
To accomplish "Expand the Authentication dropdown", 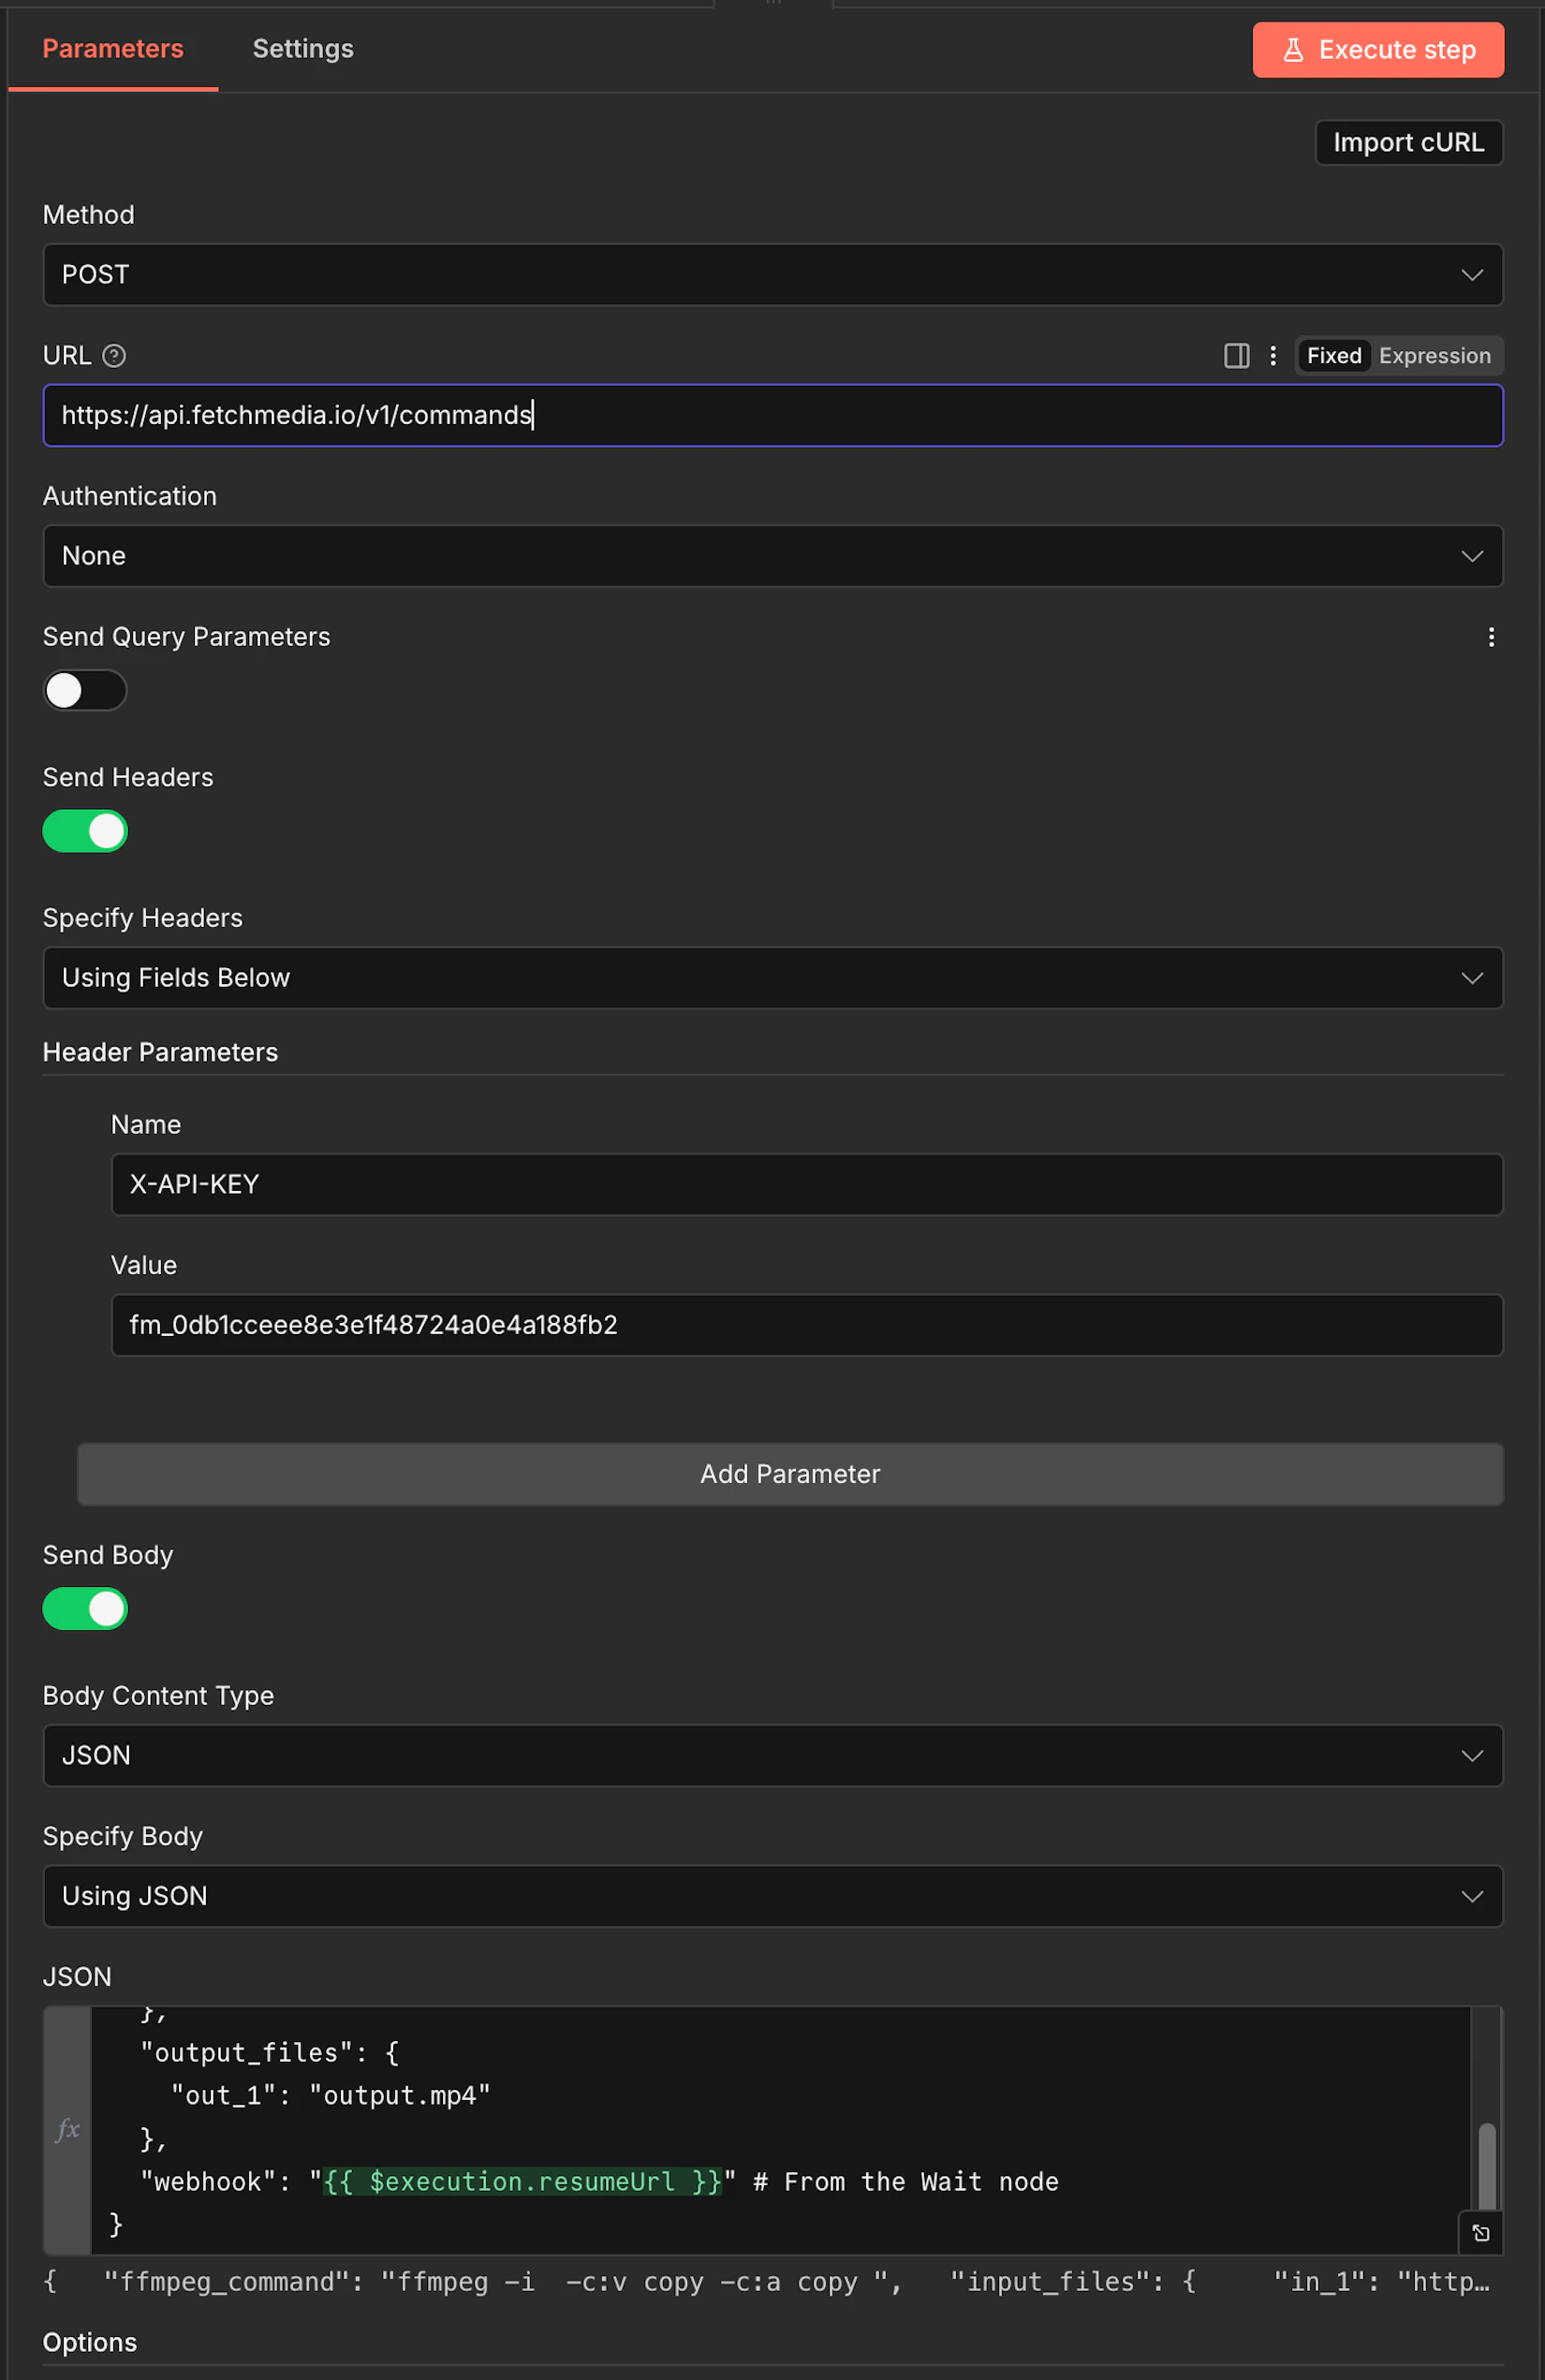I will click(x=772, y=556).
